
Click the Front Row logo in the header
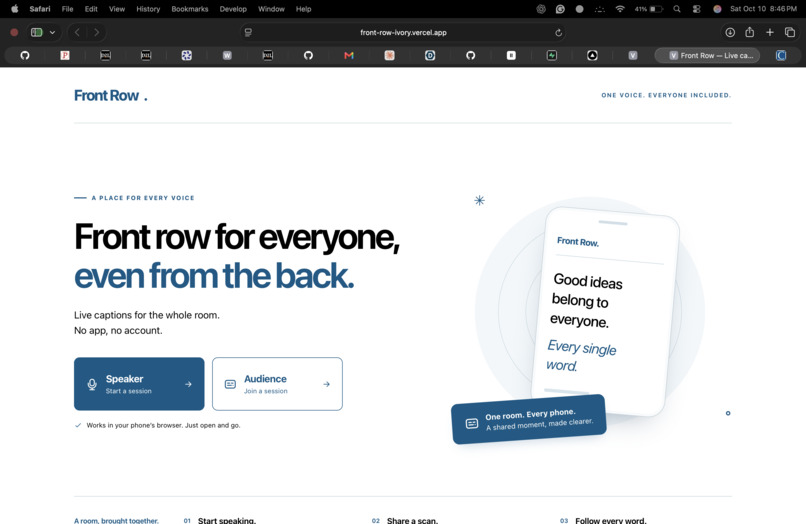click(x=111, y=96)
